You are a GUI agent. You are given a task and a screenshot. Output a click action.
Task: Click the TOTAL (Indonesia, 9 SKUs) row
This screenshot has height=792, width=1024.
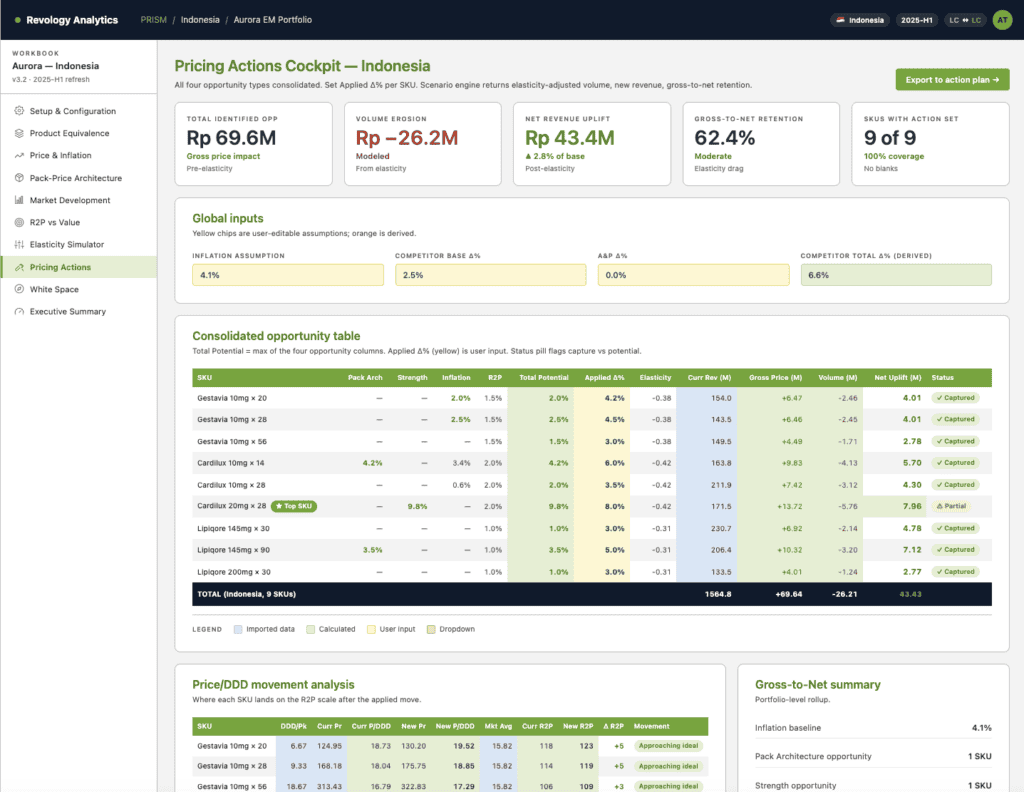(592, 594)
